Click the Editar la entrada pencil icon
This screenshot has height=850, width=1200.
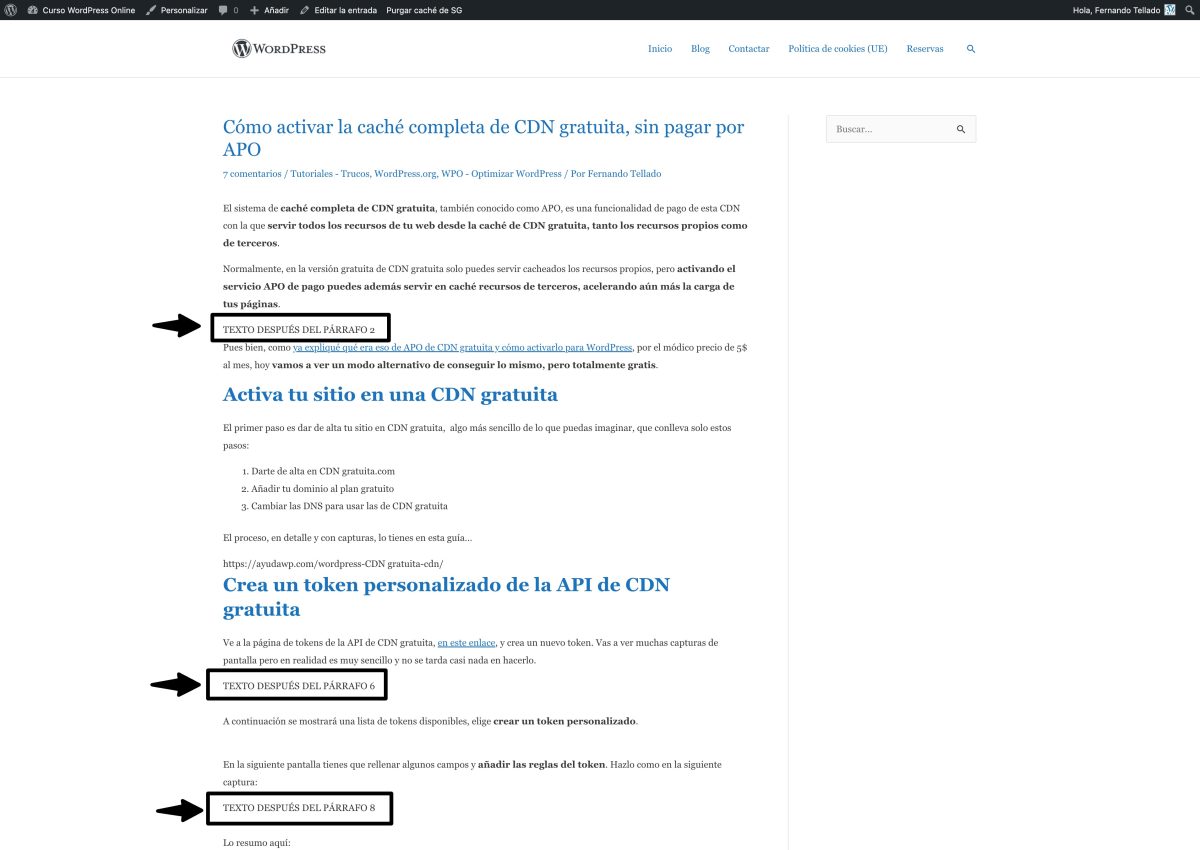306,10
